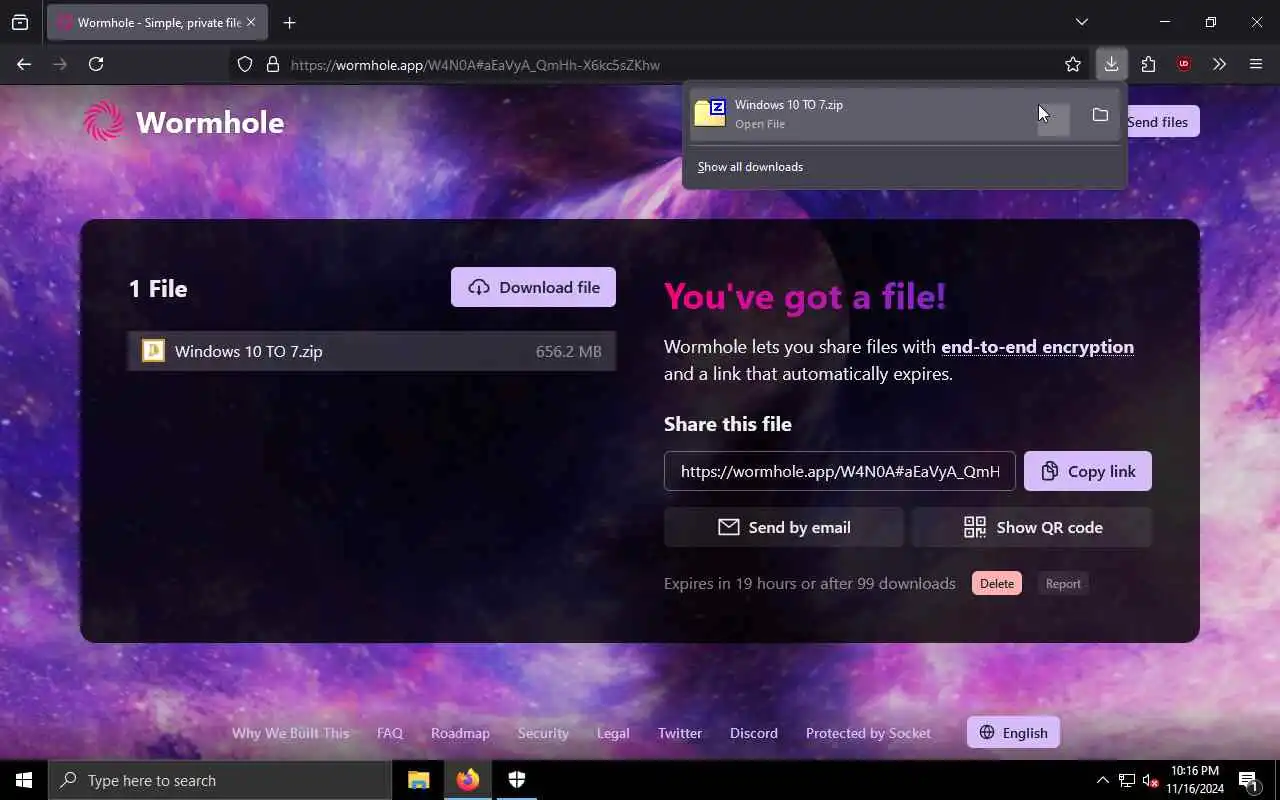This screenshot has width=1280, height=800.
Task: Click the Download file button
Action: (533, 287)
